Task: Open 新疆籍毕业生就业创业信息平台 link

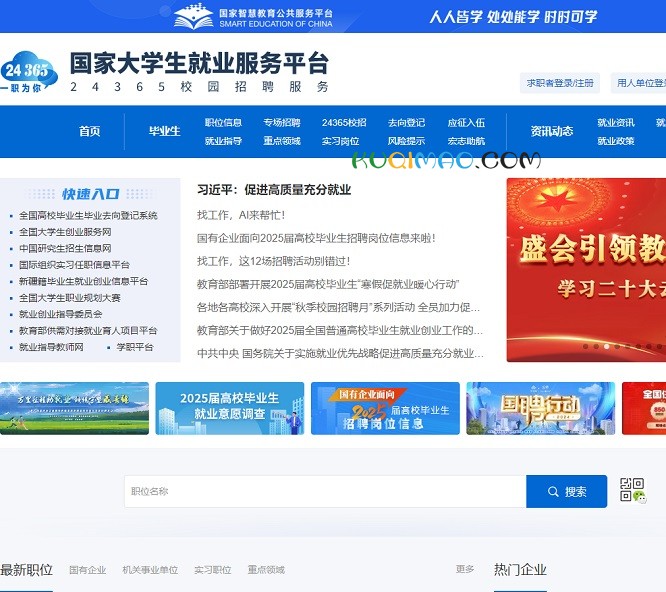Action: pyautogui.click(x=83, y=282)
